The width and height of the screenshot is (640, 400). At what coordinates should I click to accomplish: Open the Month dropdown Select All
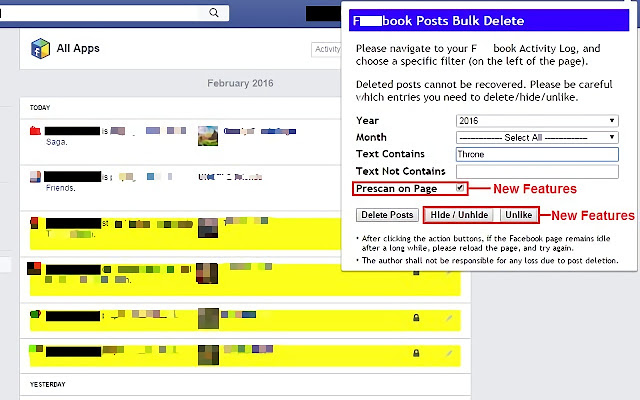[537, 138]
